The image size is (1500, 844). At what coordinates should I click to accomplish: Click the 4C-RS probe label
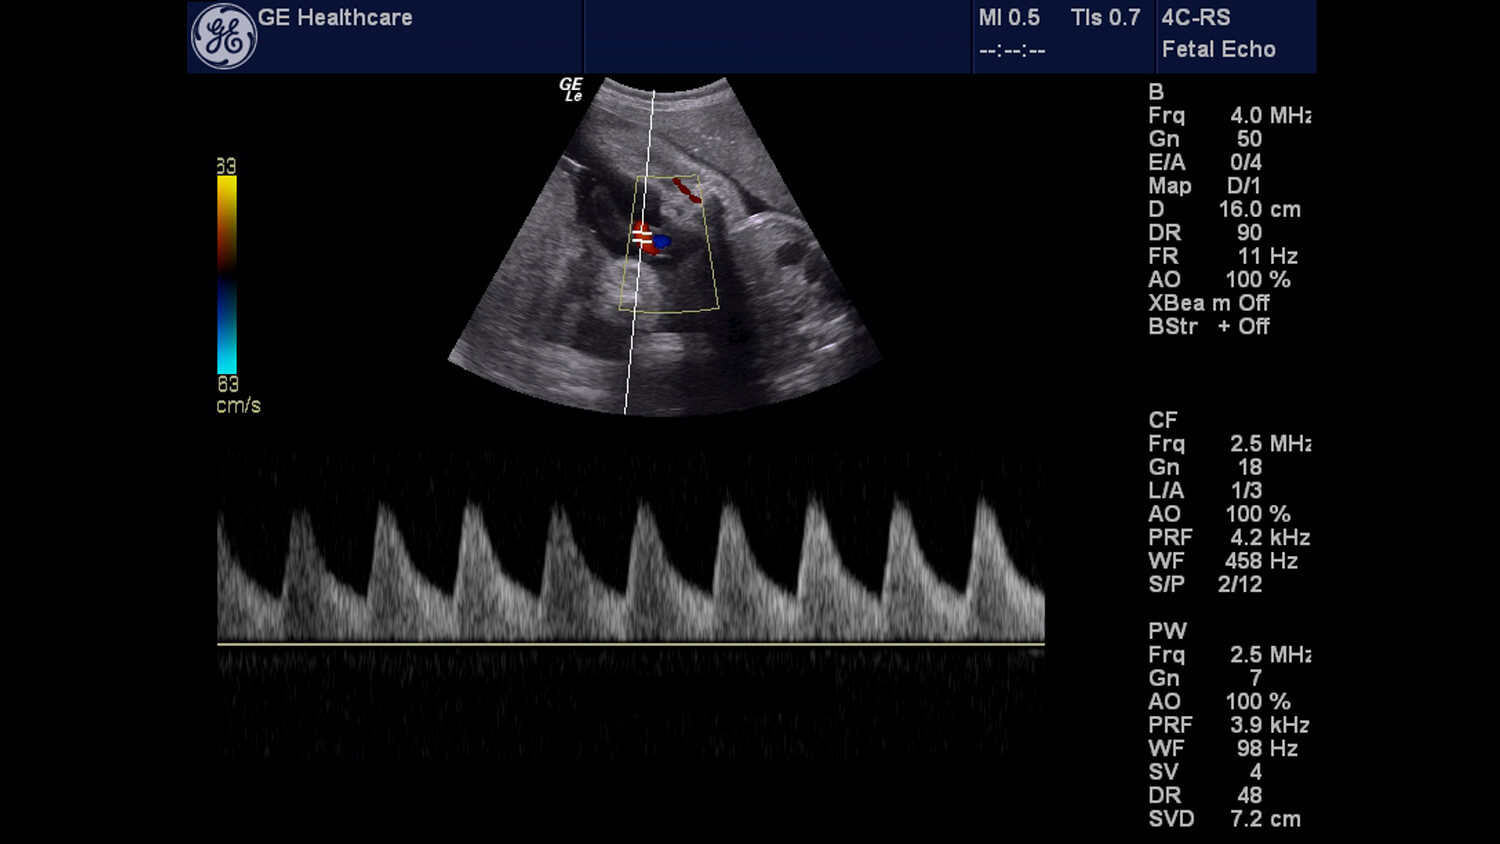point(1196,18)
